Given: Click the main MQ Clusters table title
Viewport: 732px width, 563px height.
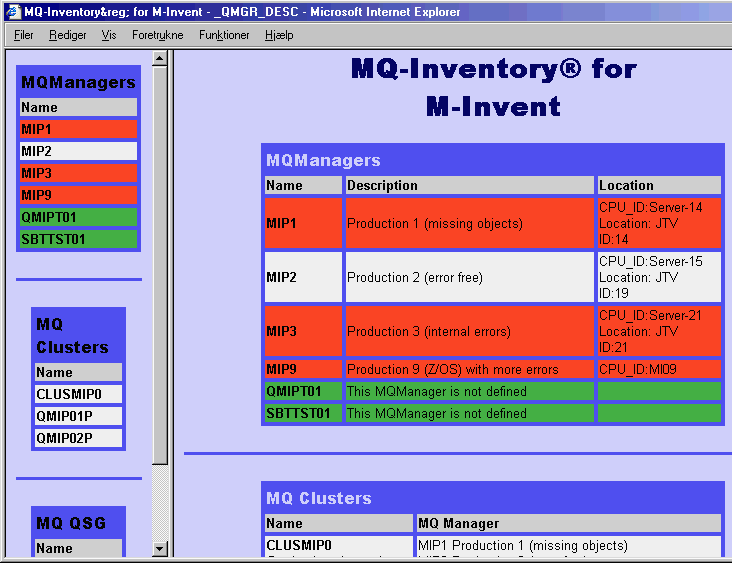Looking at the screenshot, I should 319,498.
